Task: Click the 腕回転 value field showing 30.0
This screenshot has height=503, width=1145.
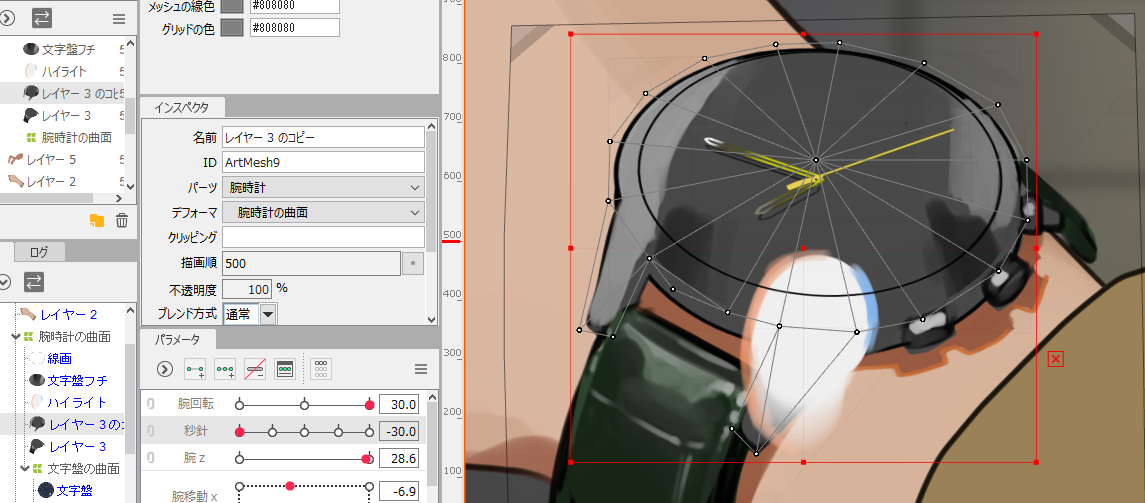Action: [399, 404]
